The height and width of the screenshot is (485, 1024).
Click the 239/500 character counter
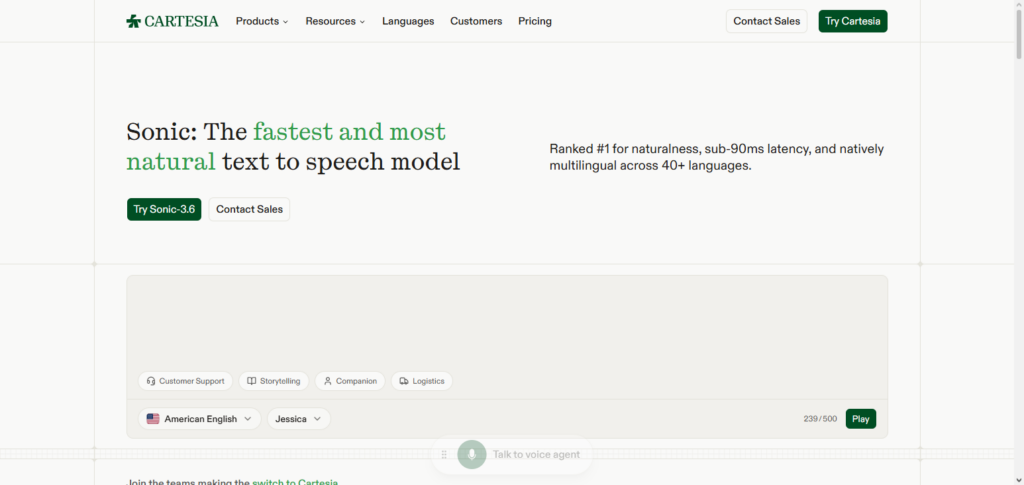coord(820,419)
